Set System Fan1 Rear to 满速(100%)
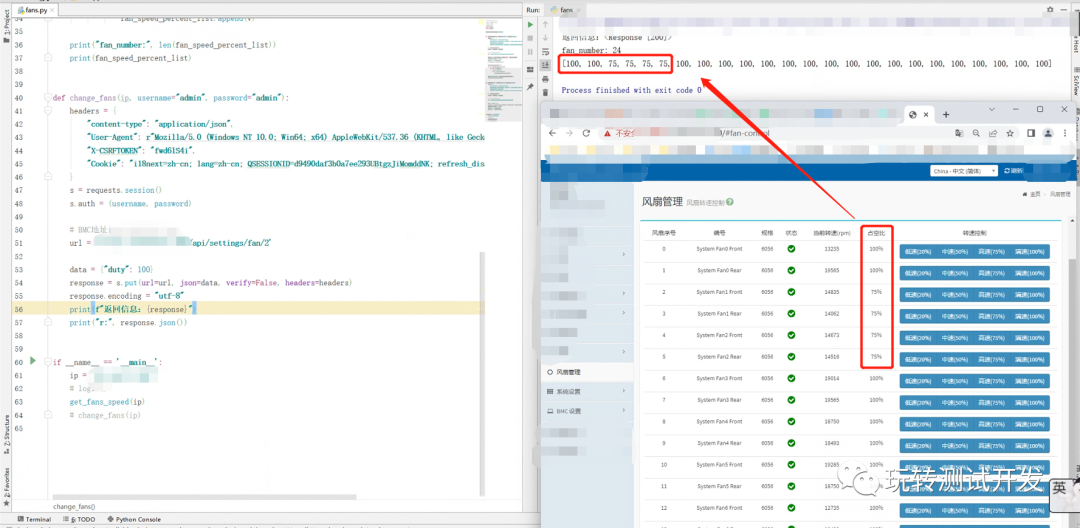 pos(1029,315)
